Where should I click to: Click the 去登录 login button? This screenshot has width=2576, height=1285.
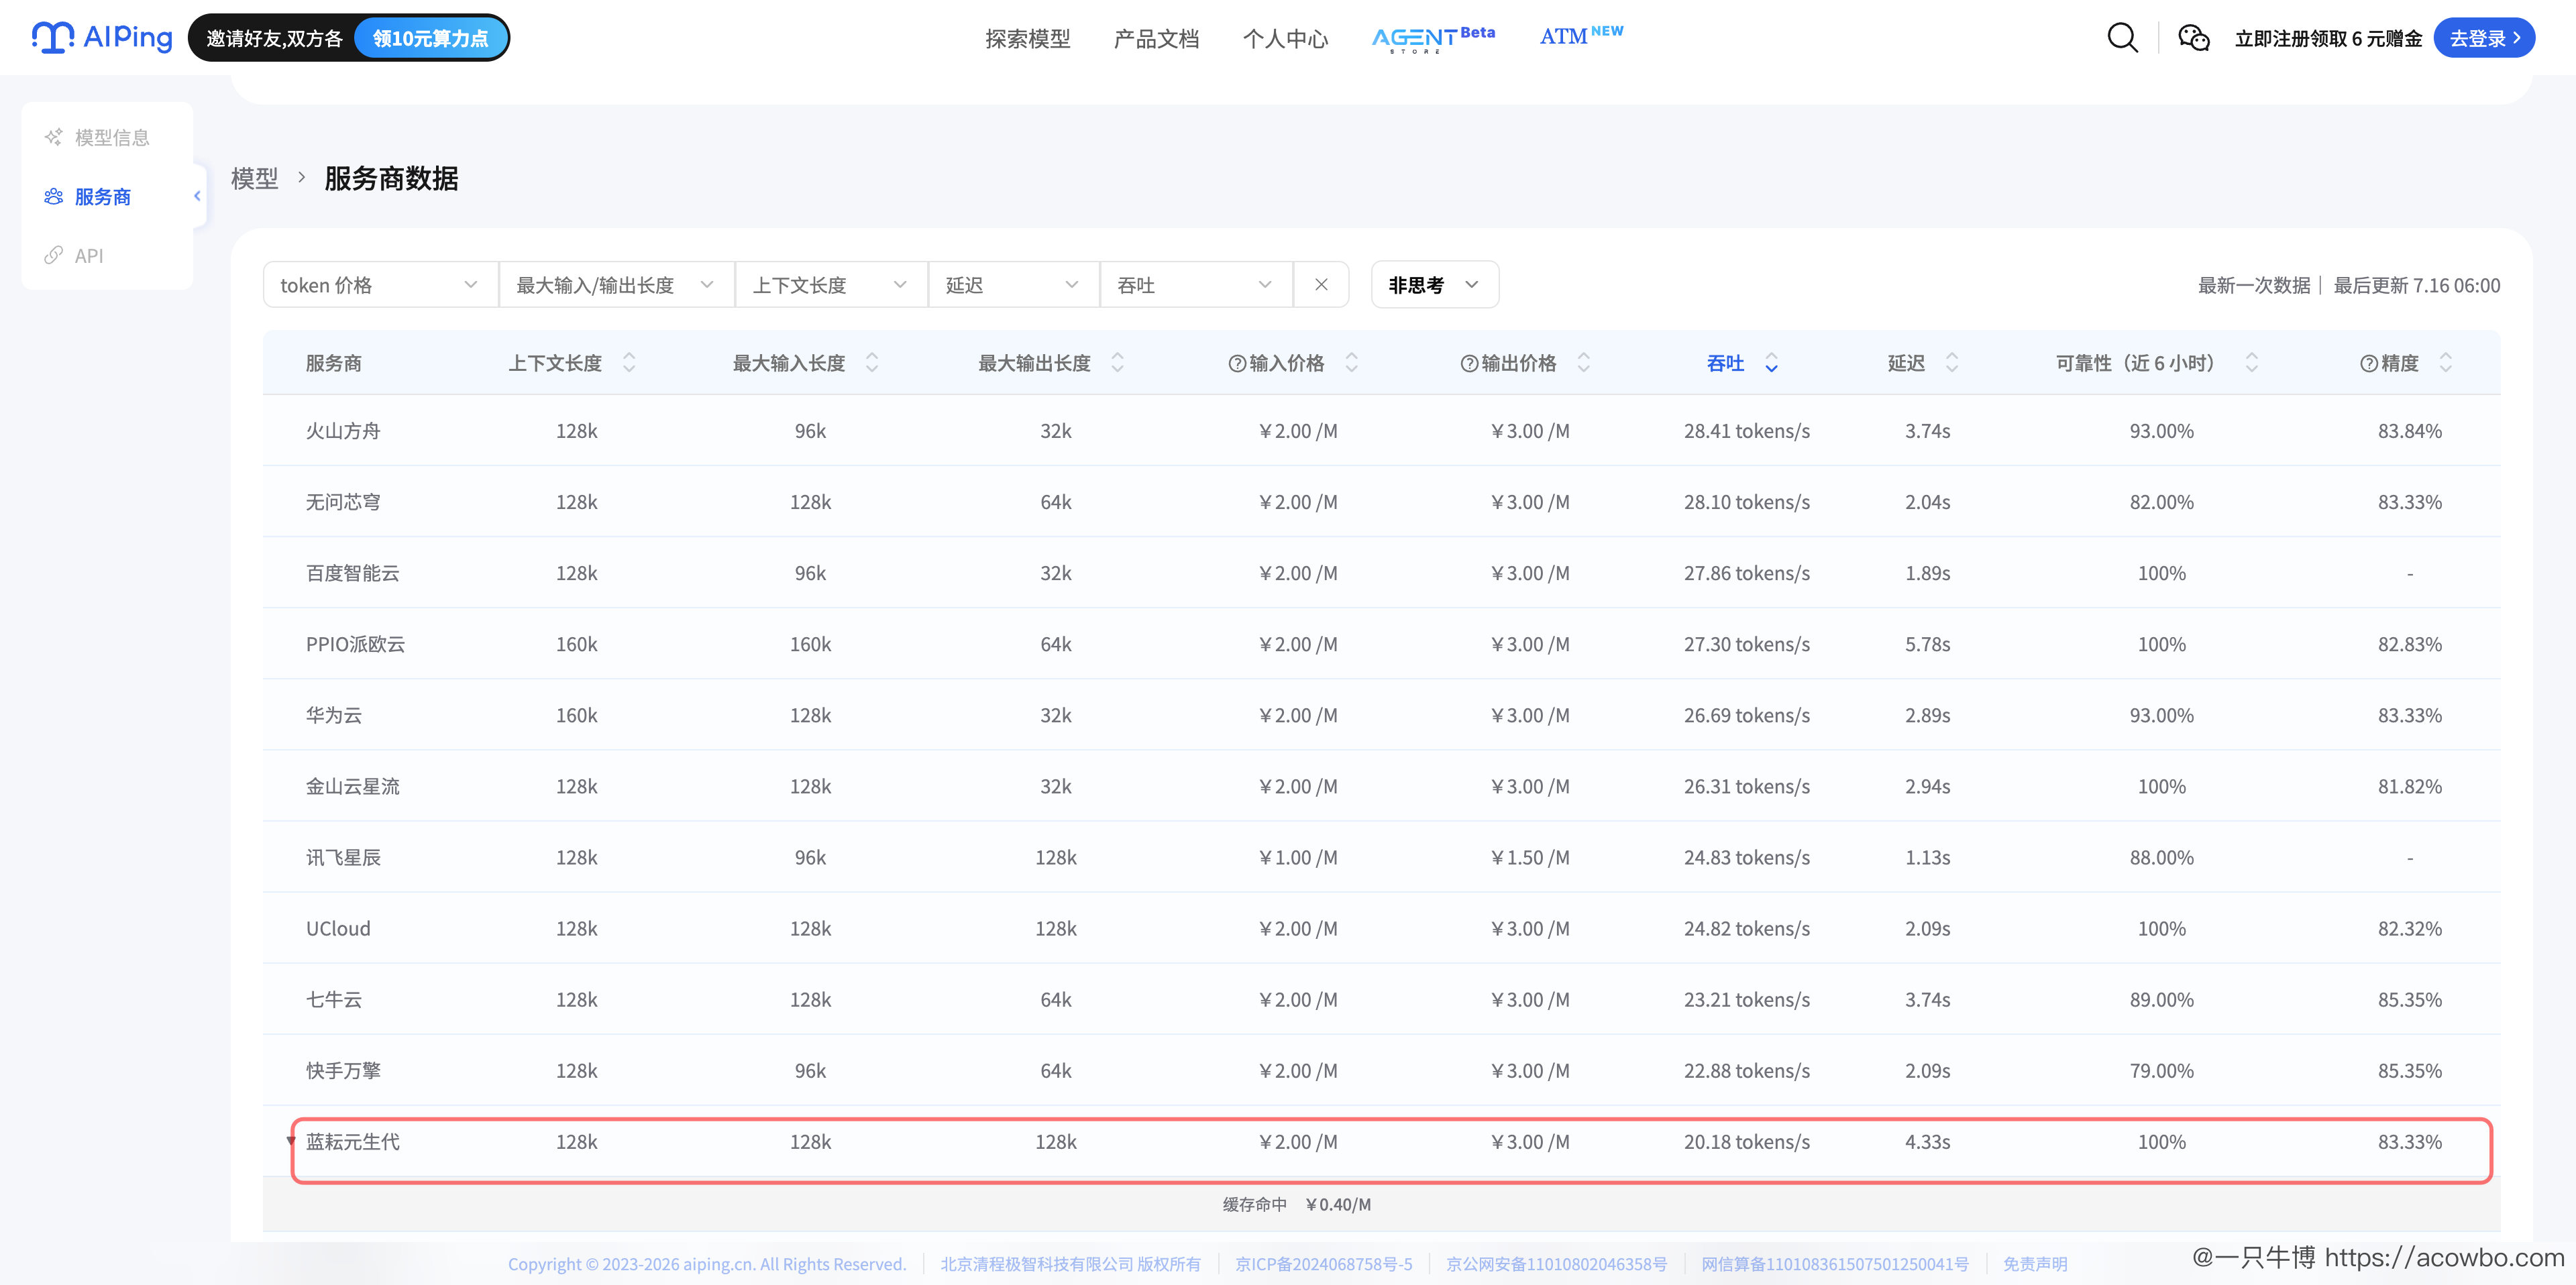[2484, 38]
